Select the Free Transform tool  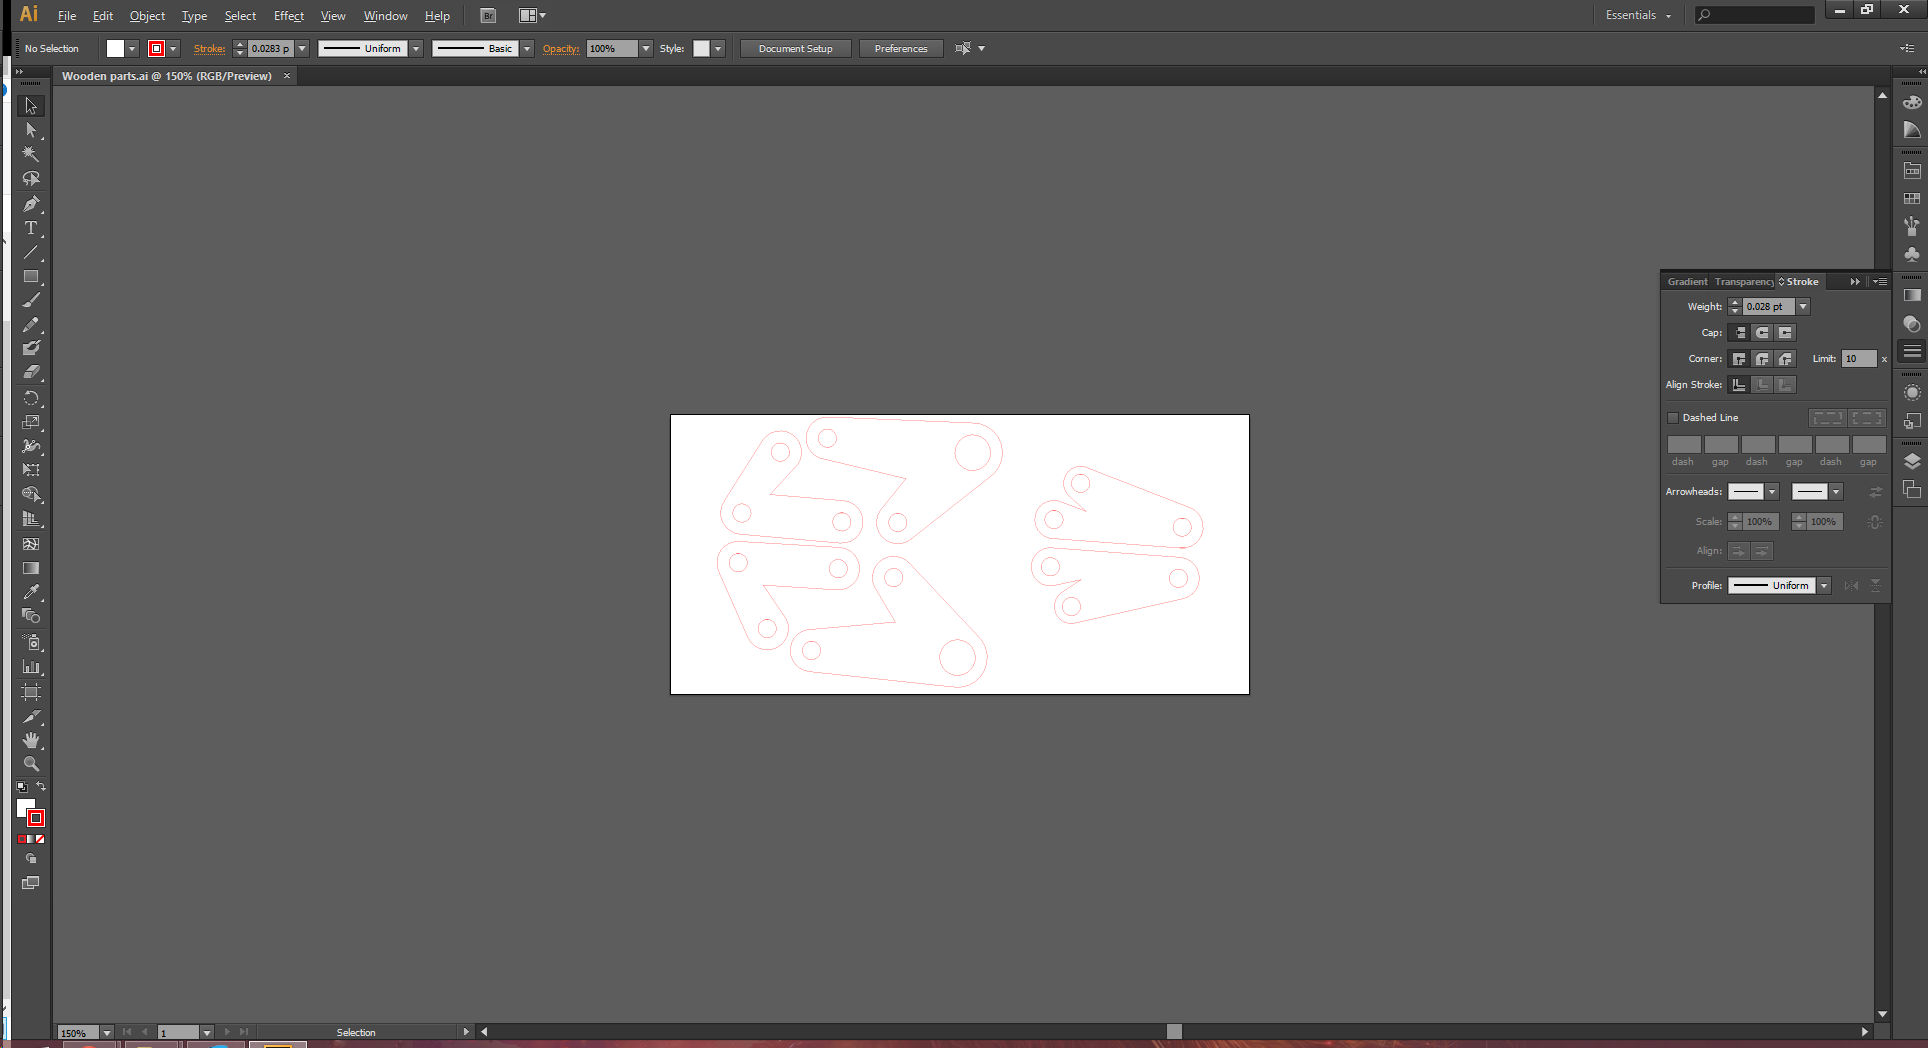click(31, 470)
